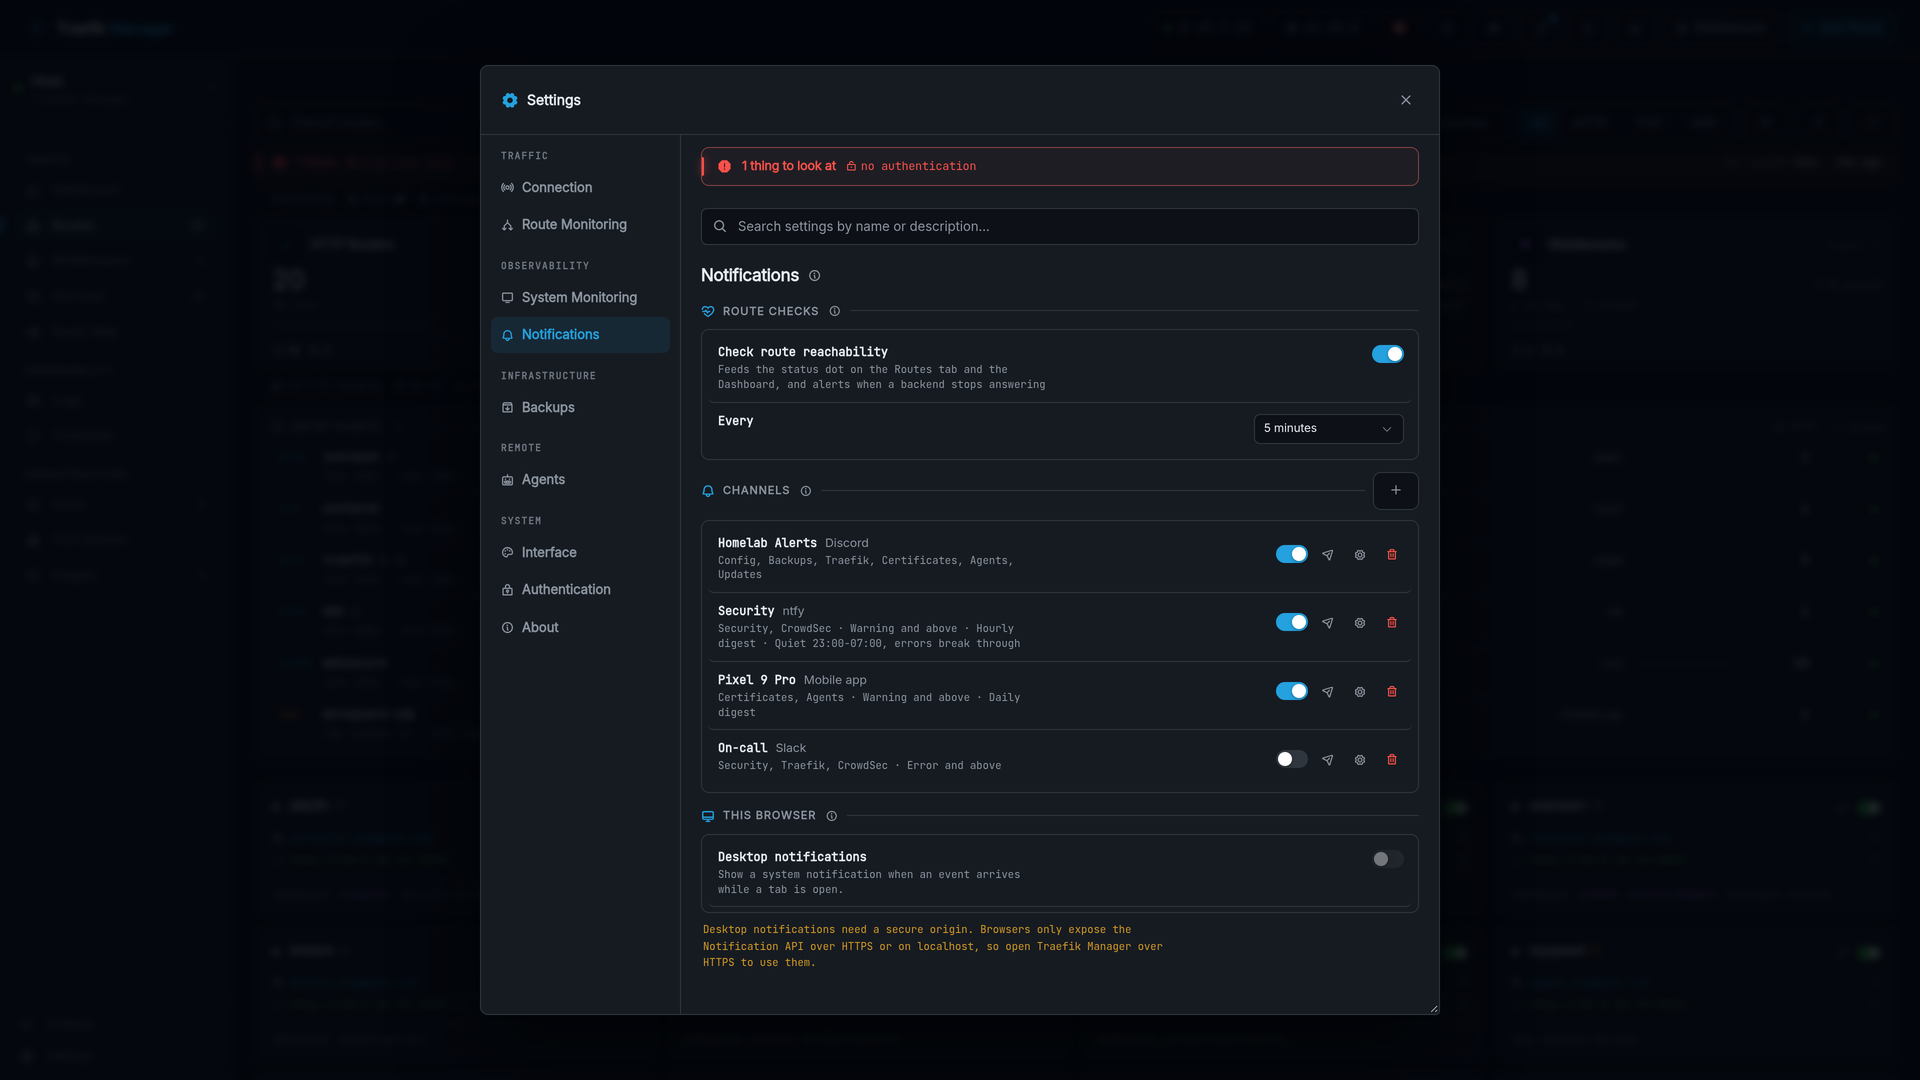Open the 5 minutes interval dropdown
The height and width of the screenshot is (1080, 1920).
pos(1328,429)
